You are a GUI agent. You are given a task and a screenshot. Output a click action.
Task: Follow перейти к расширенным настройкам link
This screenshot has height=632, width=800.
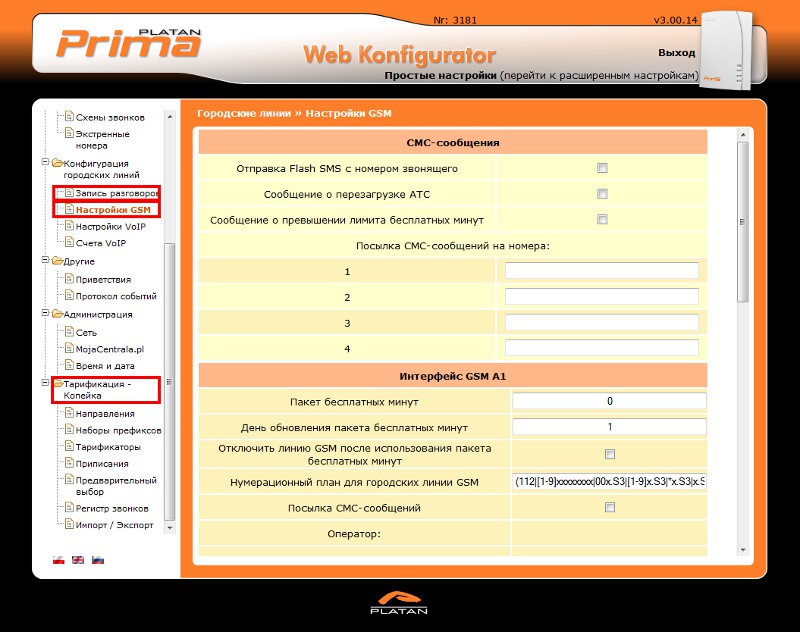[599, 75]
